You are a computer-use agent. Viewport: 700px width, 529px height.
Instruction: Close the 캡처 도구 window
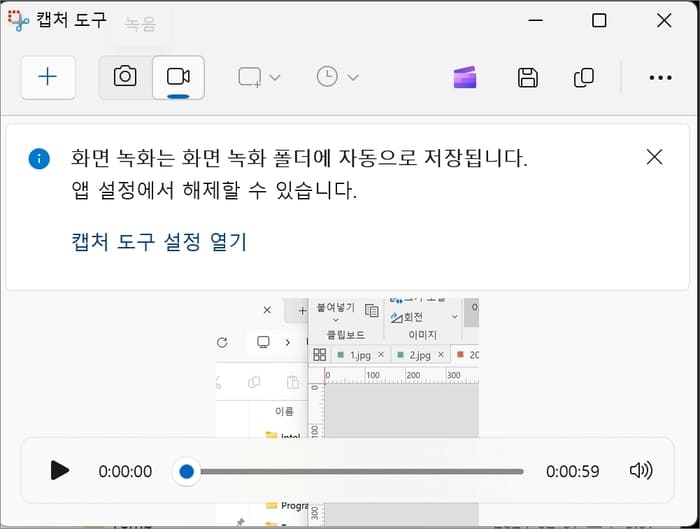(664, 20)
